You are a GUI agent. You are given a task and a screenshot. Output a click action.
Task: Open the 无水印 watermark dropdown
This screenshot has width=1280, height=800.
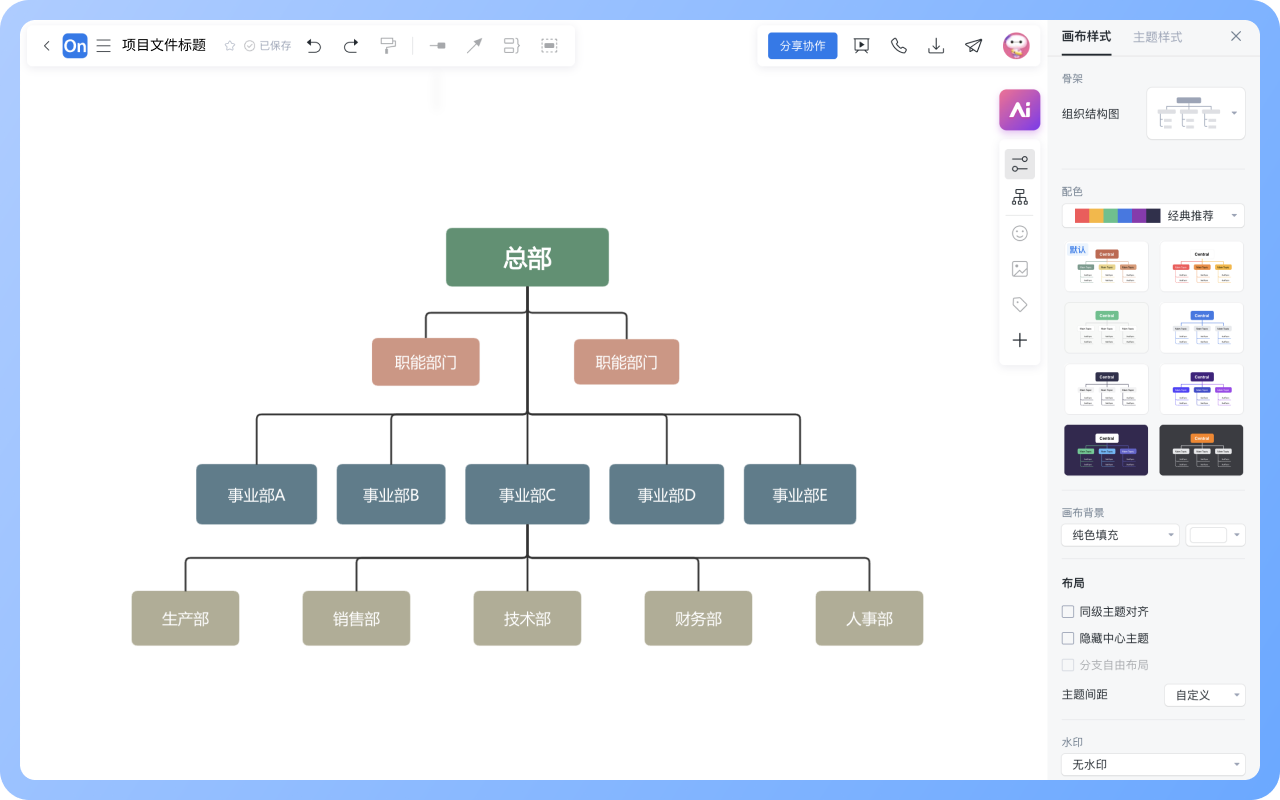pyautogui.click(x=1153, y=765)
